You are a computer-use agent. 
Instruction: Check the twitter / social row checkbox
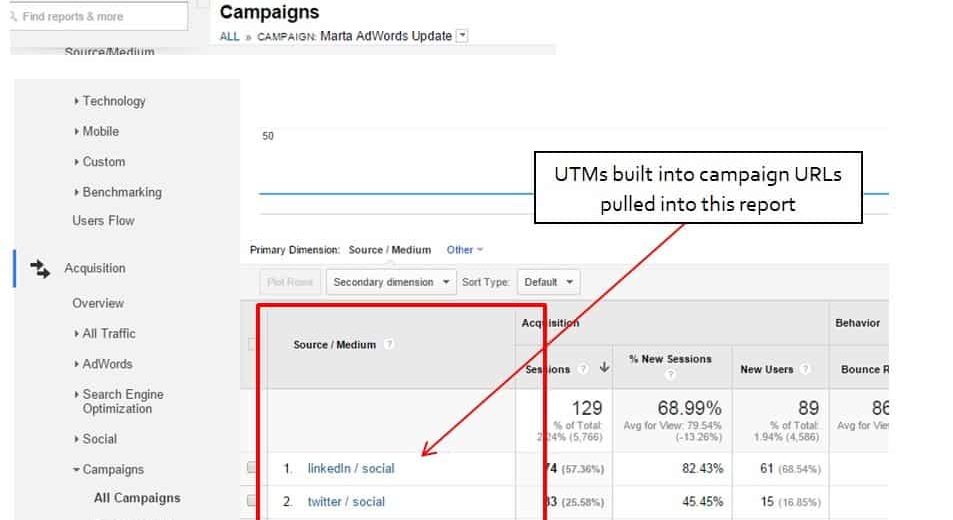(x=252, y=502)
